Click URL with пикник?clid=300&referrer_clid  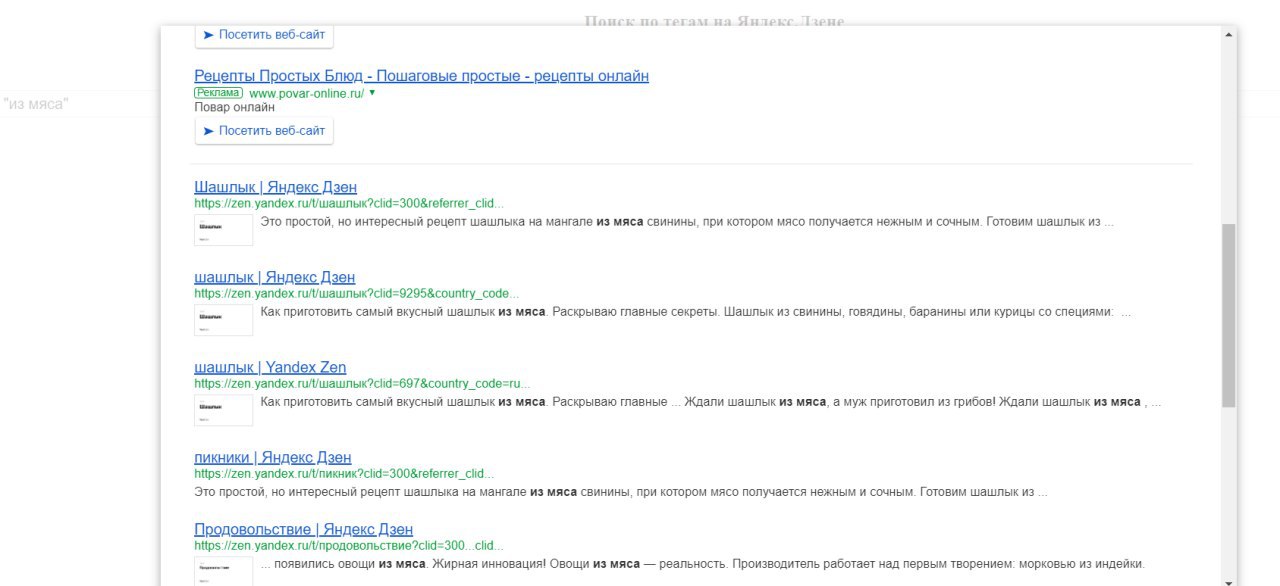[344, 474]
